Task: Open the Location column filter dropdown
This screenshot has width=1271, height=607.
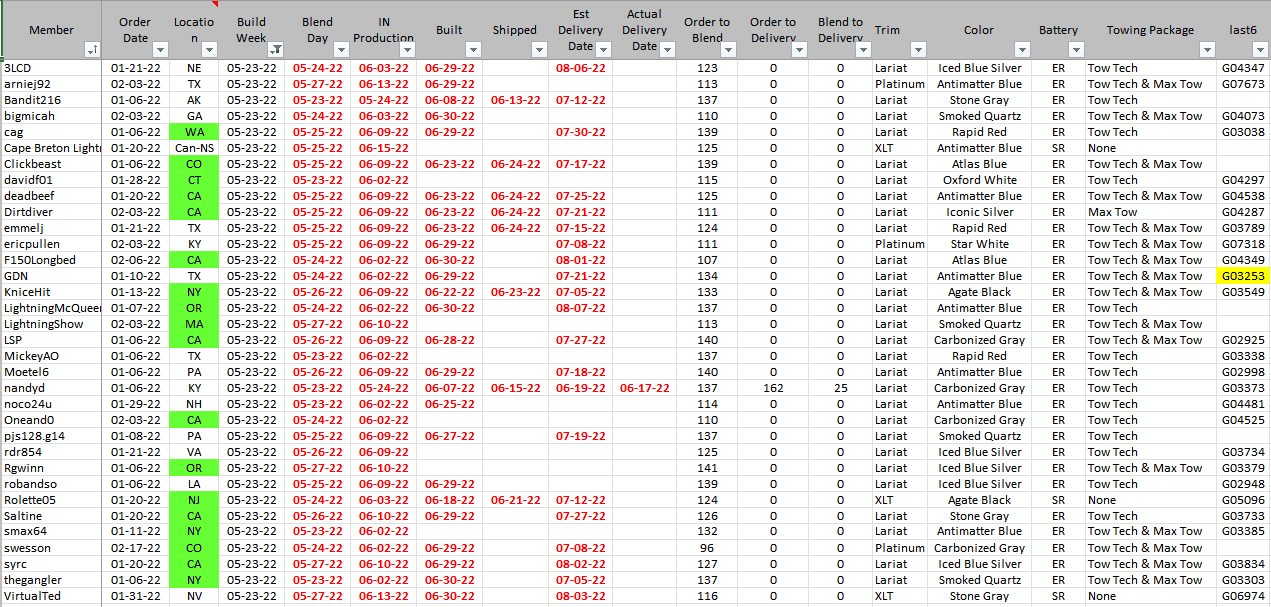Action: [x=210, y=49]
